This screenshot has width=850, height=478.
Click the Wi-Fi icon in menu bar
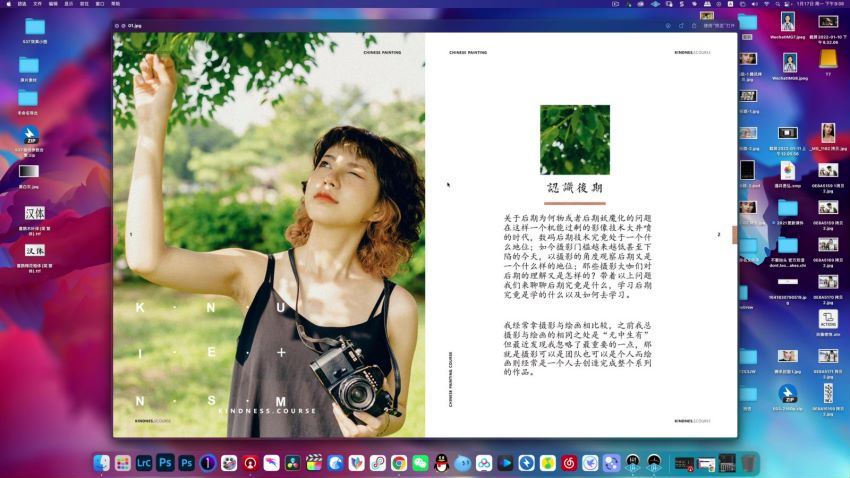pos(766,4)
